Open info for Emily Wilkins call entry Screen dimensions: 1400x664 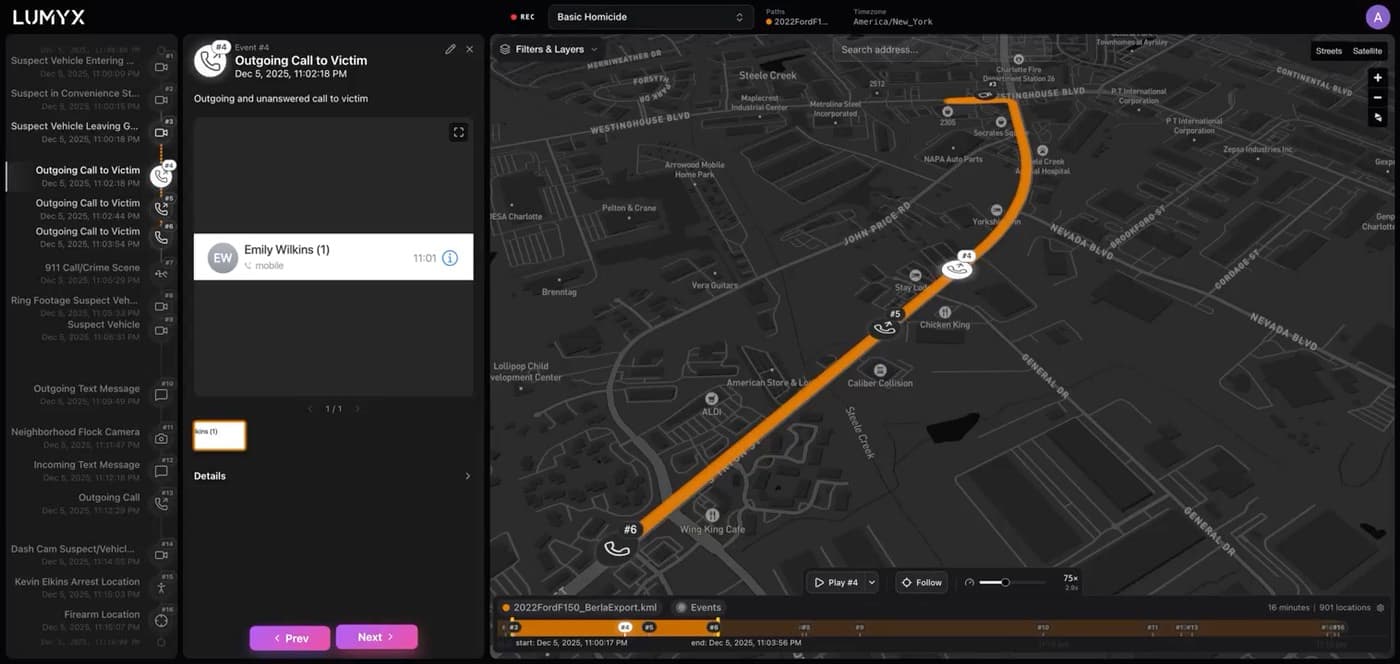point(450,258)
